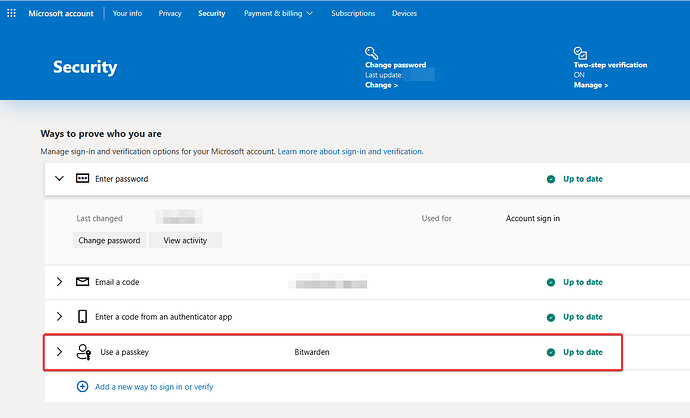Image resolution: width=690 pixels, height=418 pixels.
Task: Click the Used for label
Action: [x=437, y=218]
